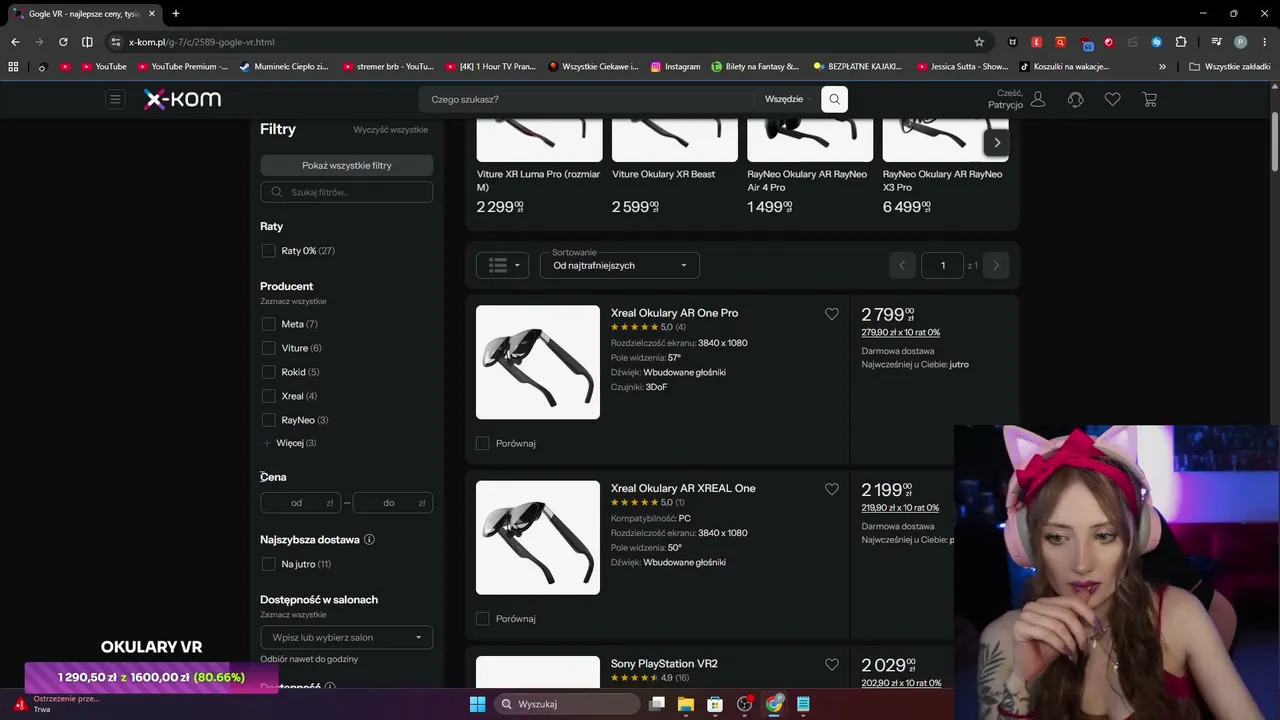Open the Instagram bookmark
The image size is (1280, 720).
[675, 67]
